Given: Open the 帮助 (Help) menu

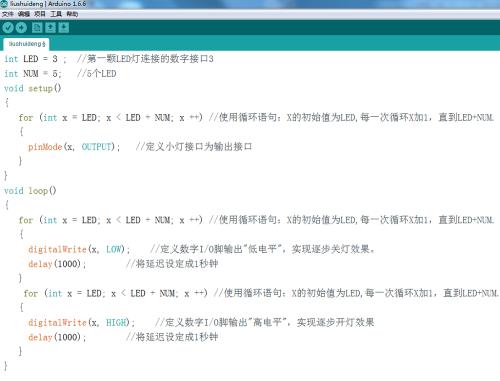Looking at the screenshot, I should (x=72, y=14).
